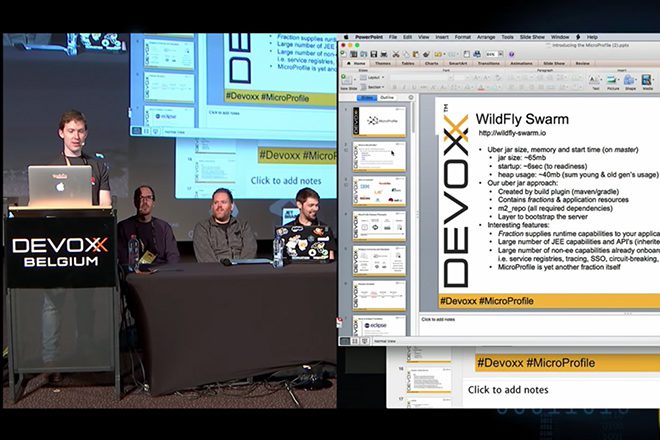This screenshot has height=440, width=660.
Task: Expand the Undo history arrow
Action: [x=444, y=54]
